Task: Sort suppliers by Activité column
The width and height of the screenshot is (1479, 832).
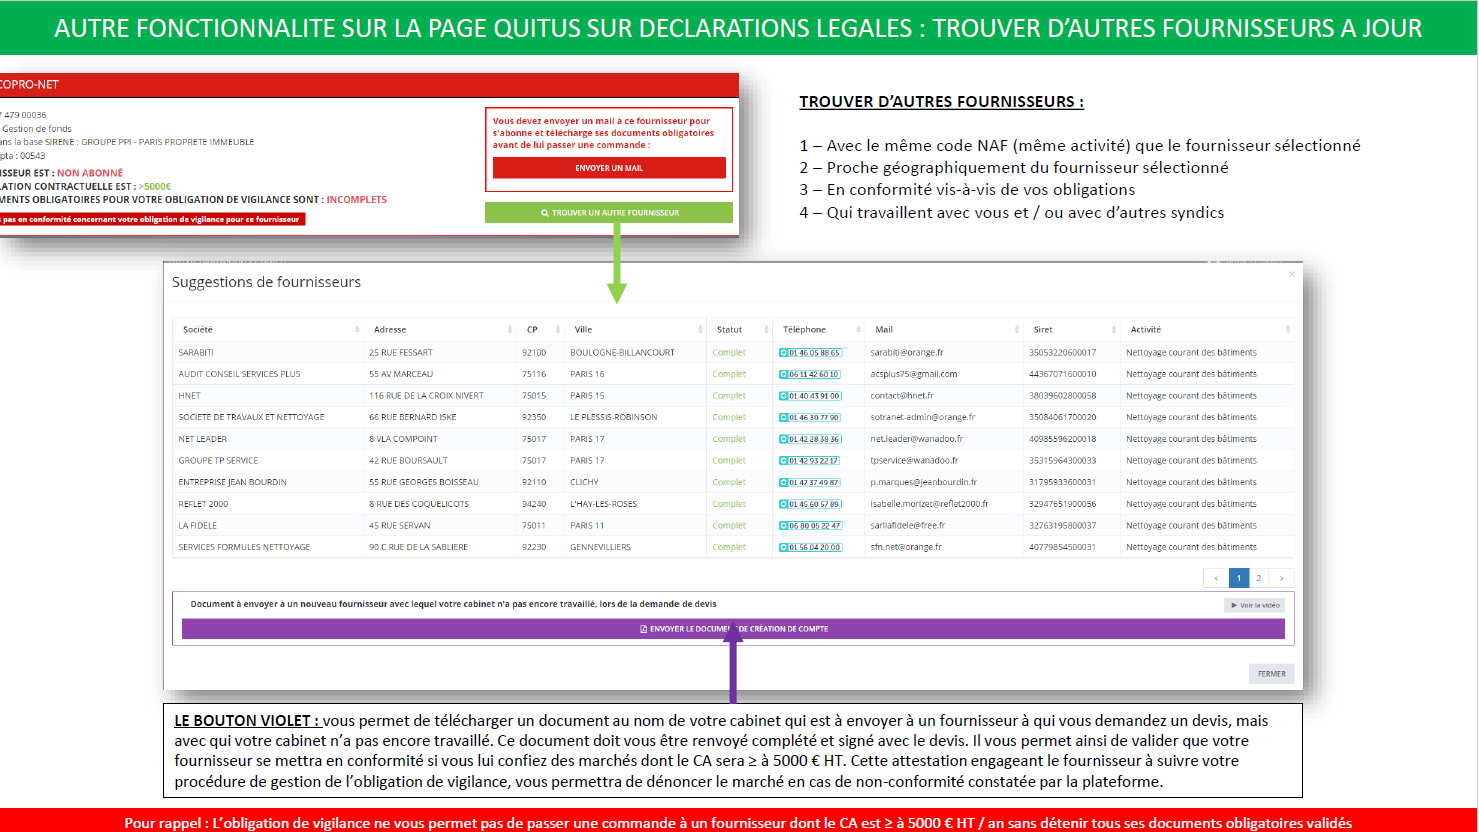Action: pos(1206,329)
